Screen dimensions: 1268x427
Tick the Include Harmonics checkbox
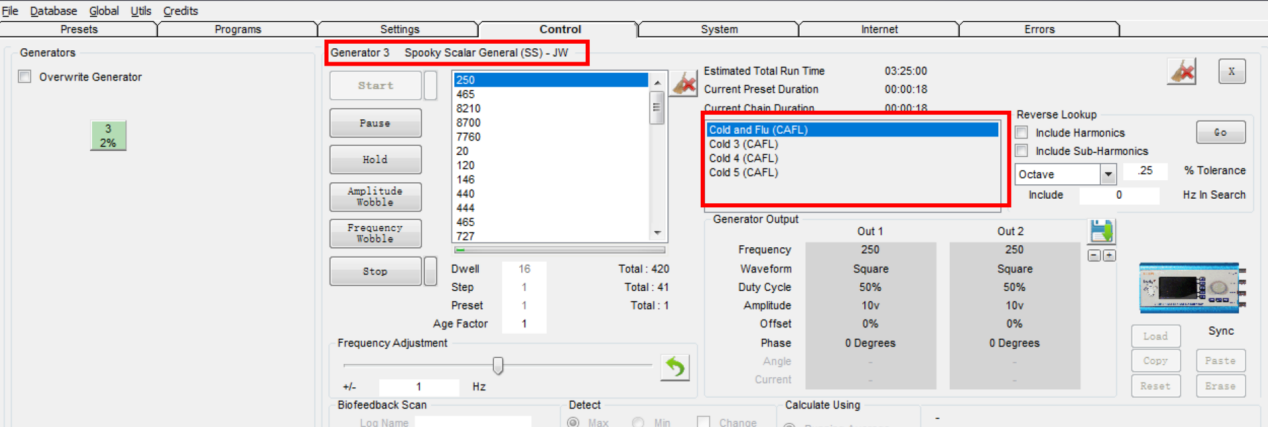(x=1022, y=133)
